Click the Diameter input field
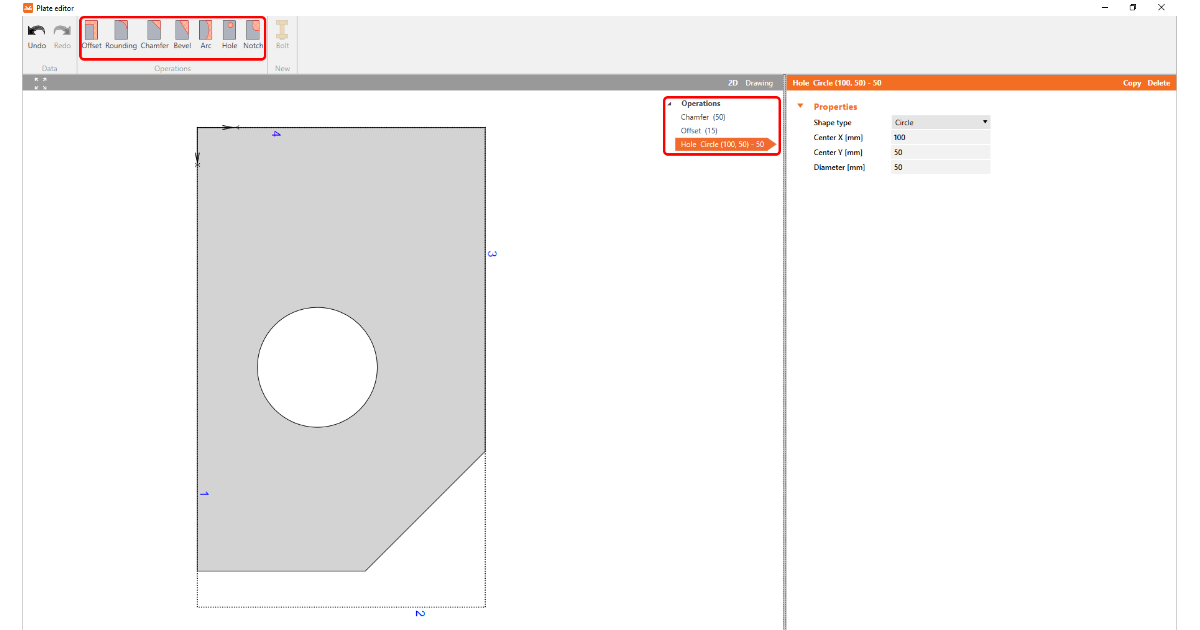This screenshot has height=630, width=1200. 940,167
